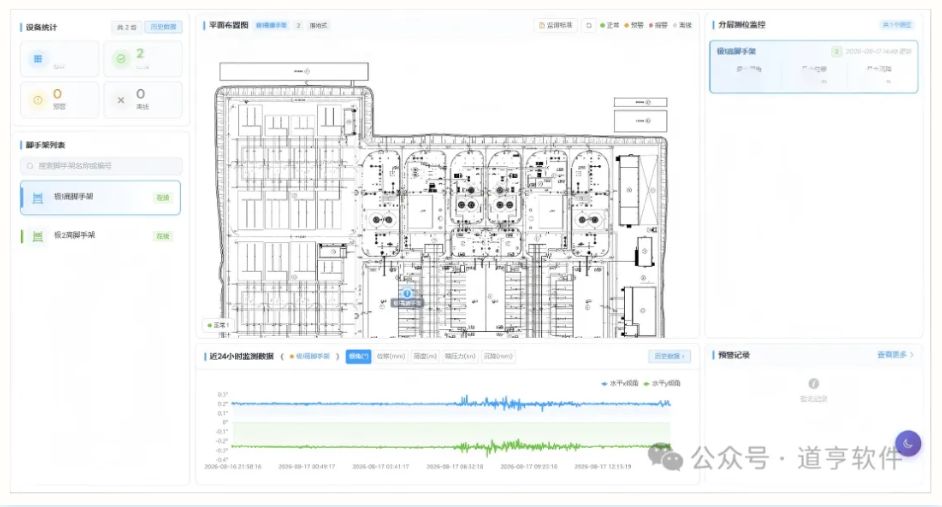
Task: Open 历史数据 in the 24-hour data panel
Action: point(669,356)
